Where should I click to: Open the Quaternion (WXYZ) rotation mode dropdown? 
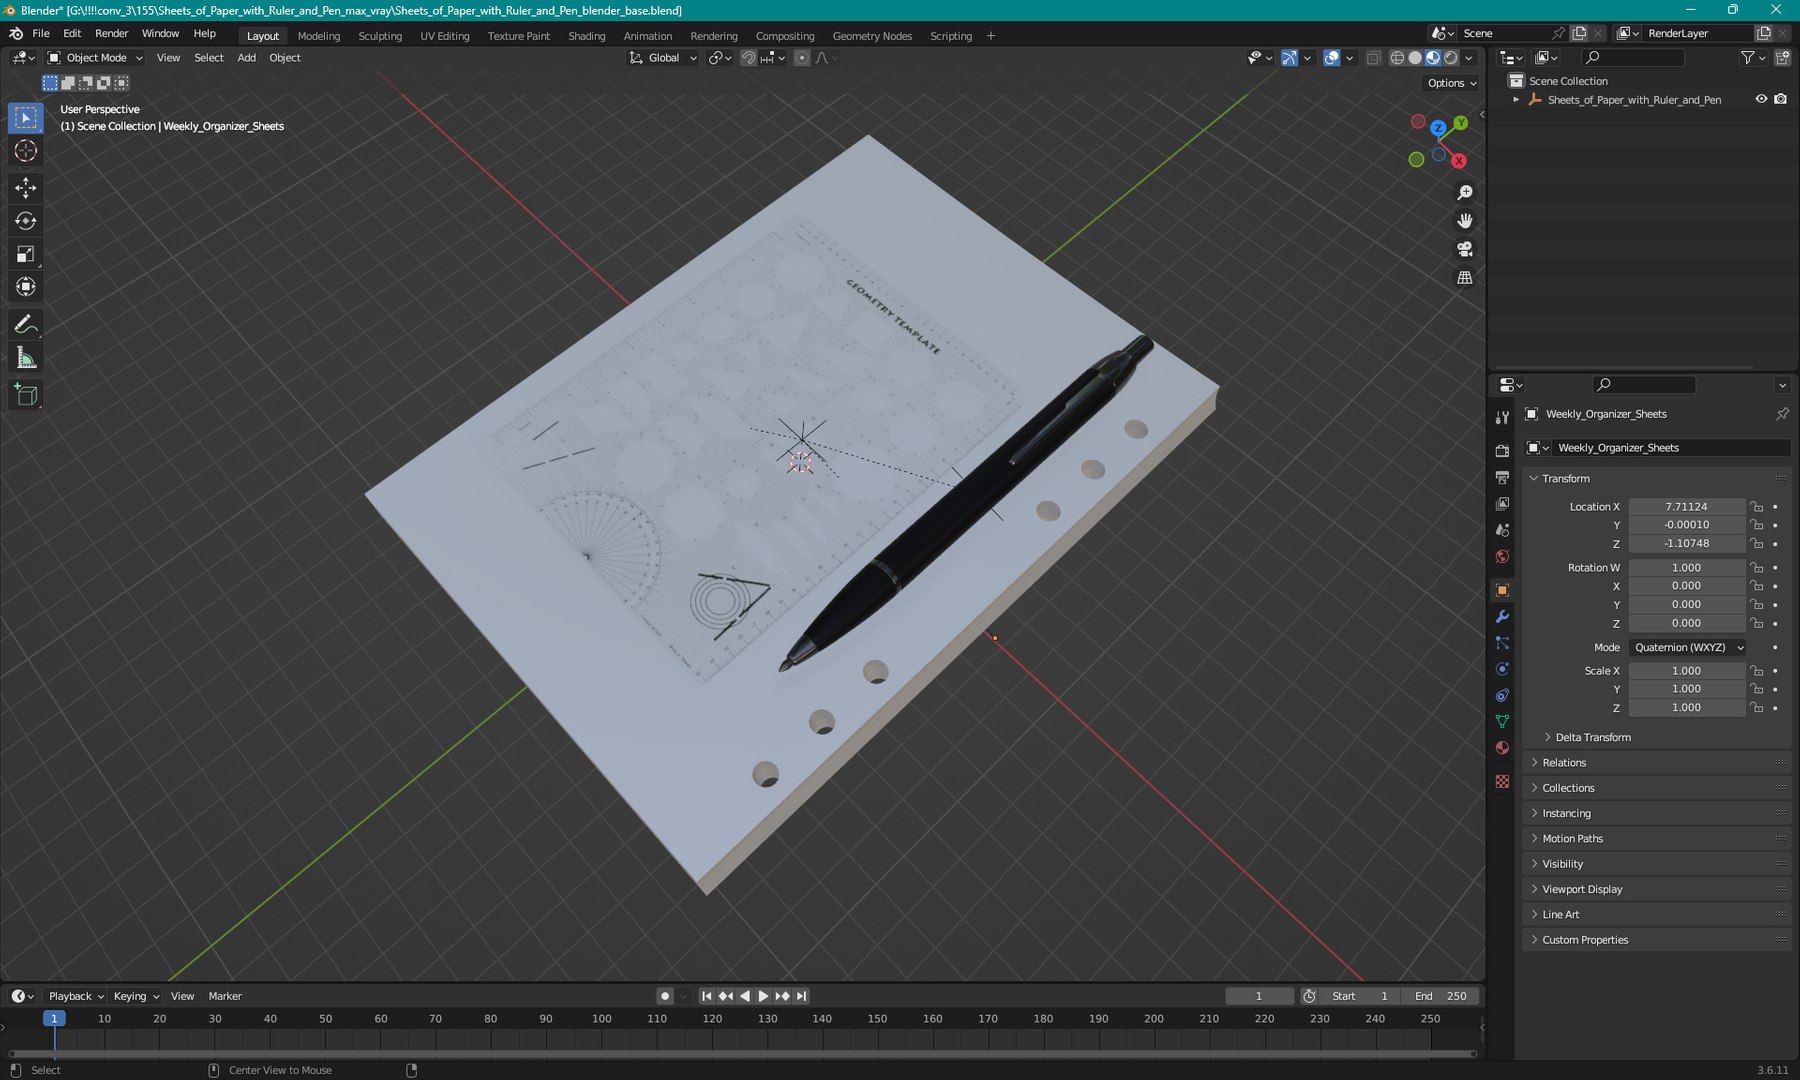click(x=1688, y=648)
